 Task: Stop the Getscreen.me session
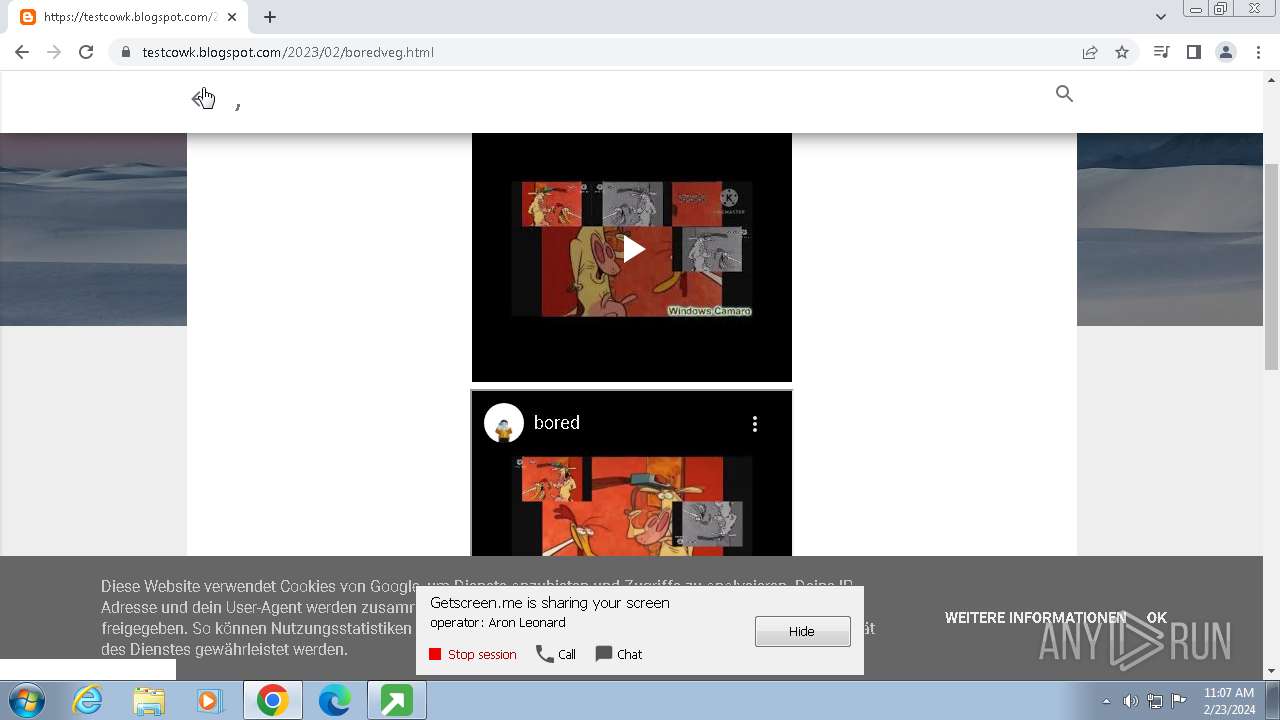[473, 654]
